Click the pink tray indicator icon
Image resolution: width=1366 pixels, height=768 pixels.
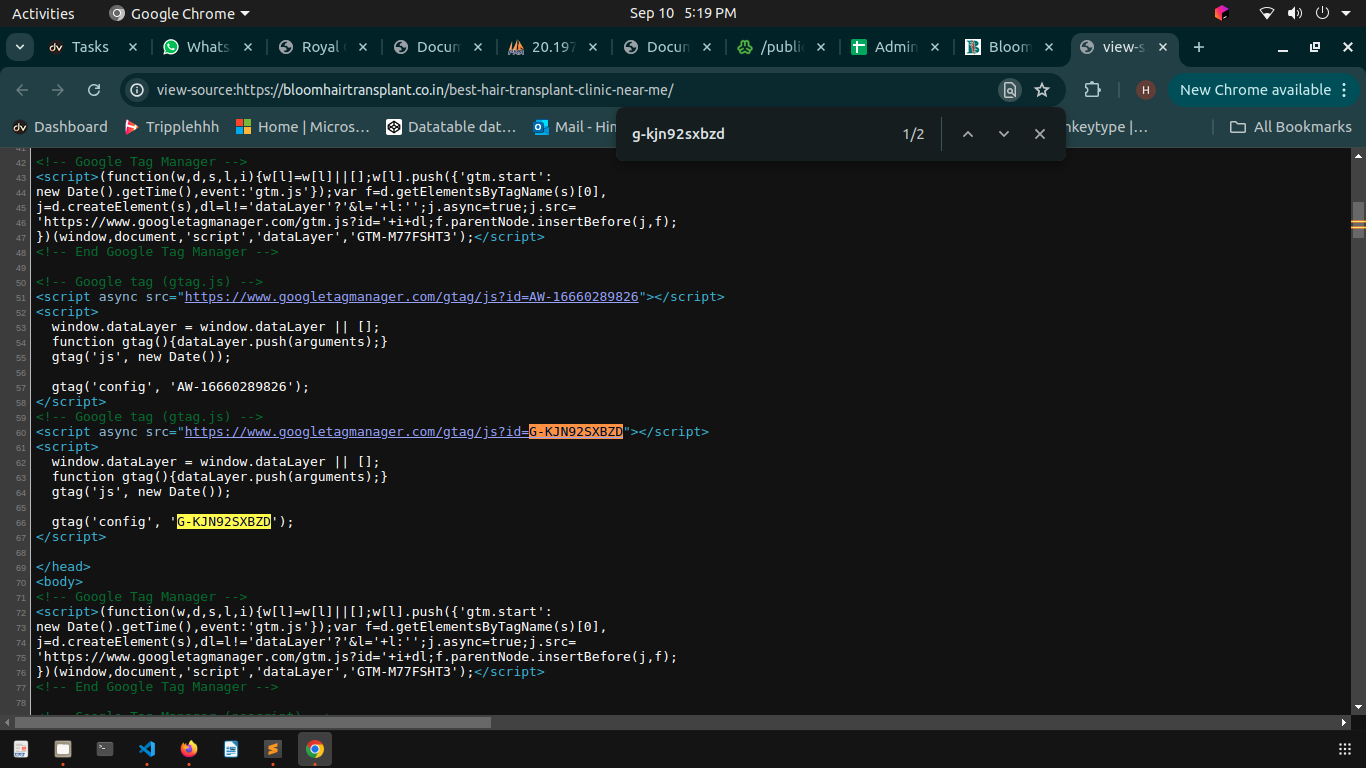[x=1221, y=13]
